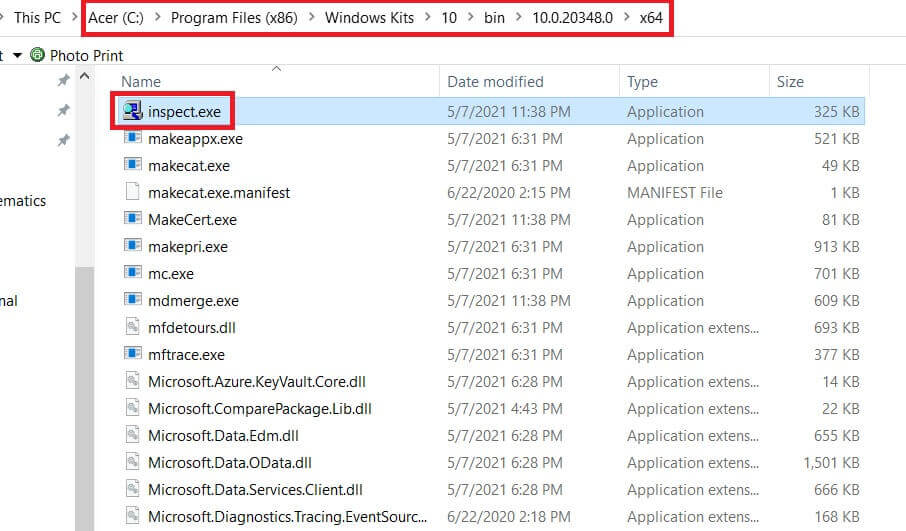Click the Microsoft.Data.OData.dll file icon
The height and width of the screenshot is (531, 906).
pyautogui.click(x=132, y=461)
